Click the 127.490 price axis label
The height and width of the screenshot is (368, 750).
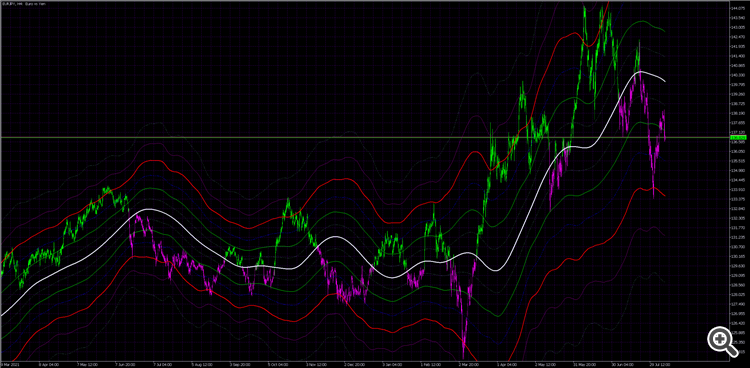tap(737, 304)
